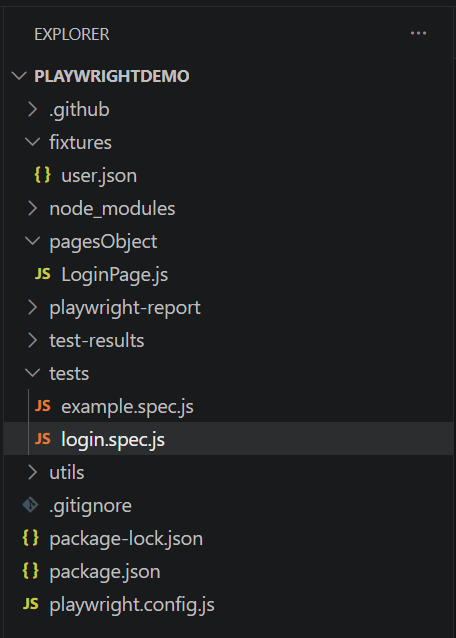Viewport: 456px width, 638px height.
Task: Select the EXPLORER panel title
Action: pyautogui.click(x=72, y=34)
